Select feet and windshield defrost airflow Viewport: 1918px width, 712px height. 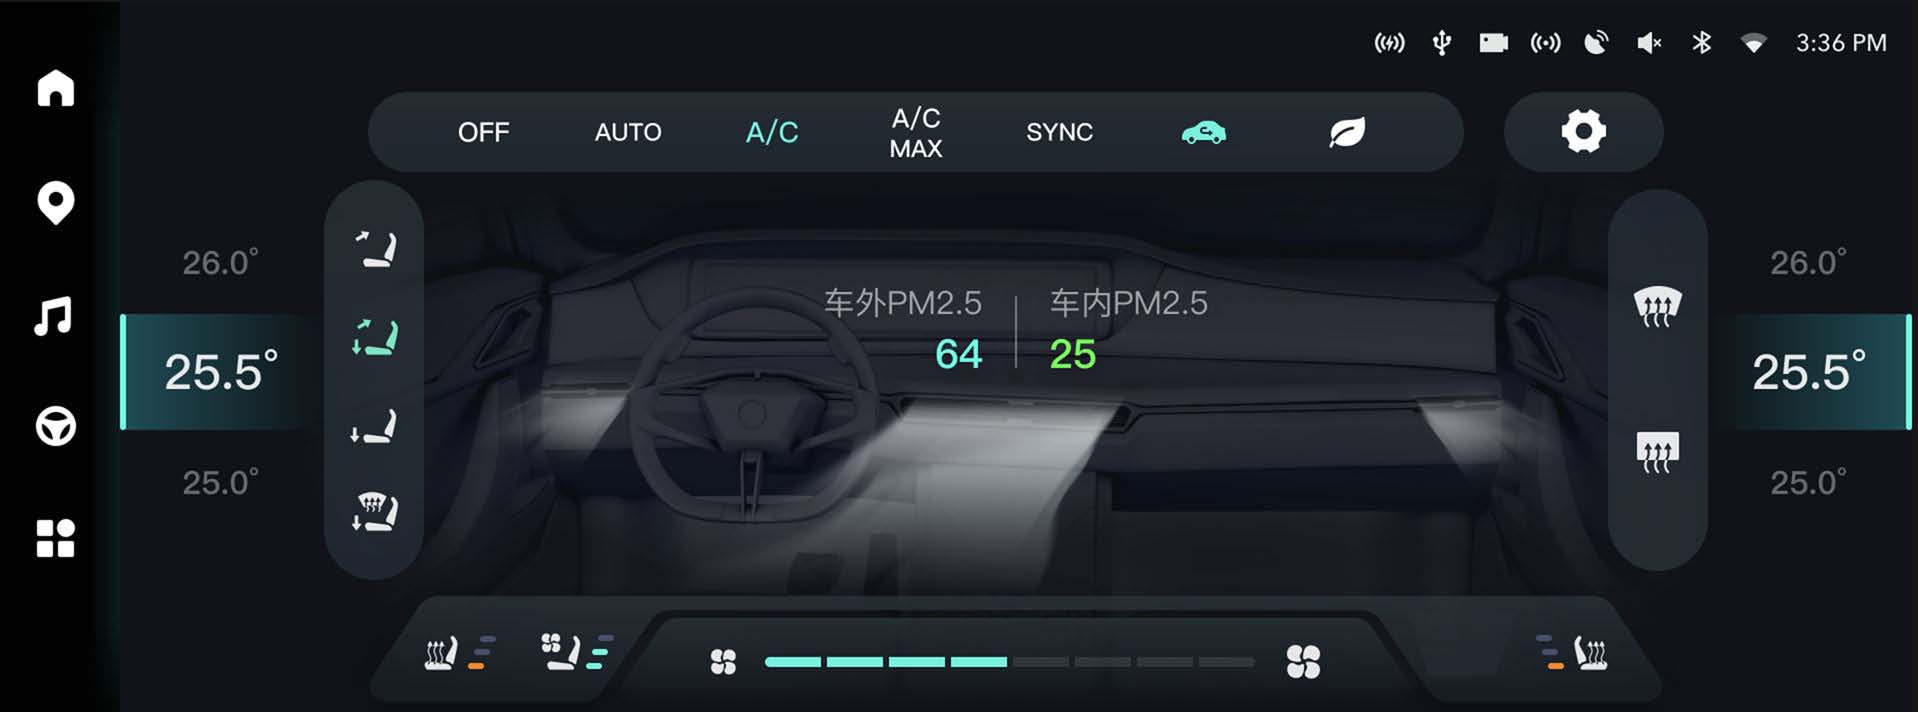tap(375, 511)
